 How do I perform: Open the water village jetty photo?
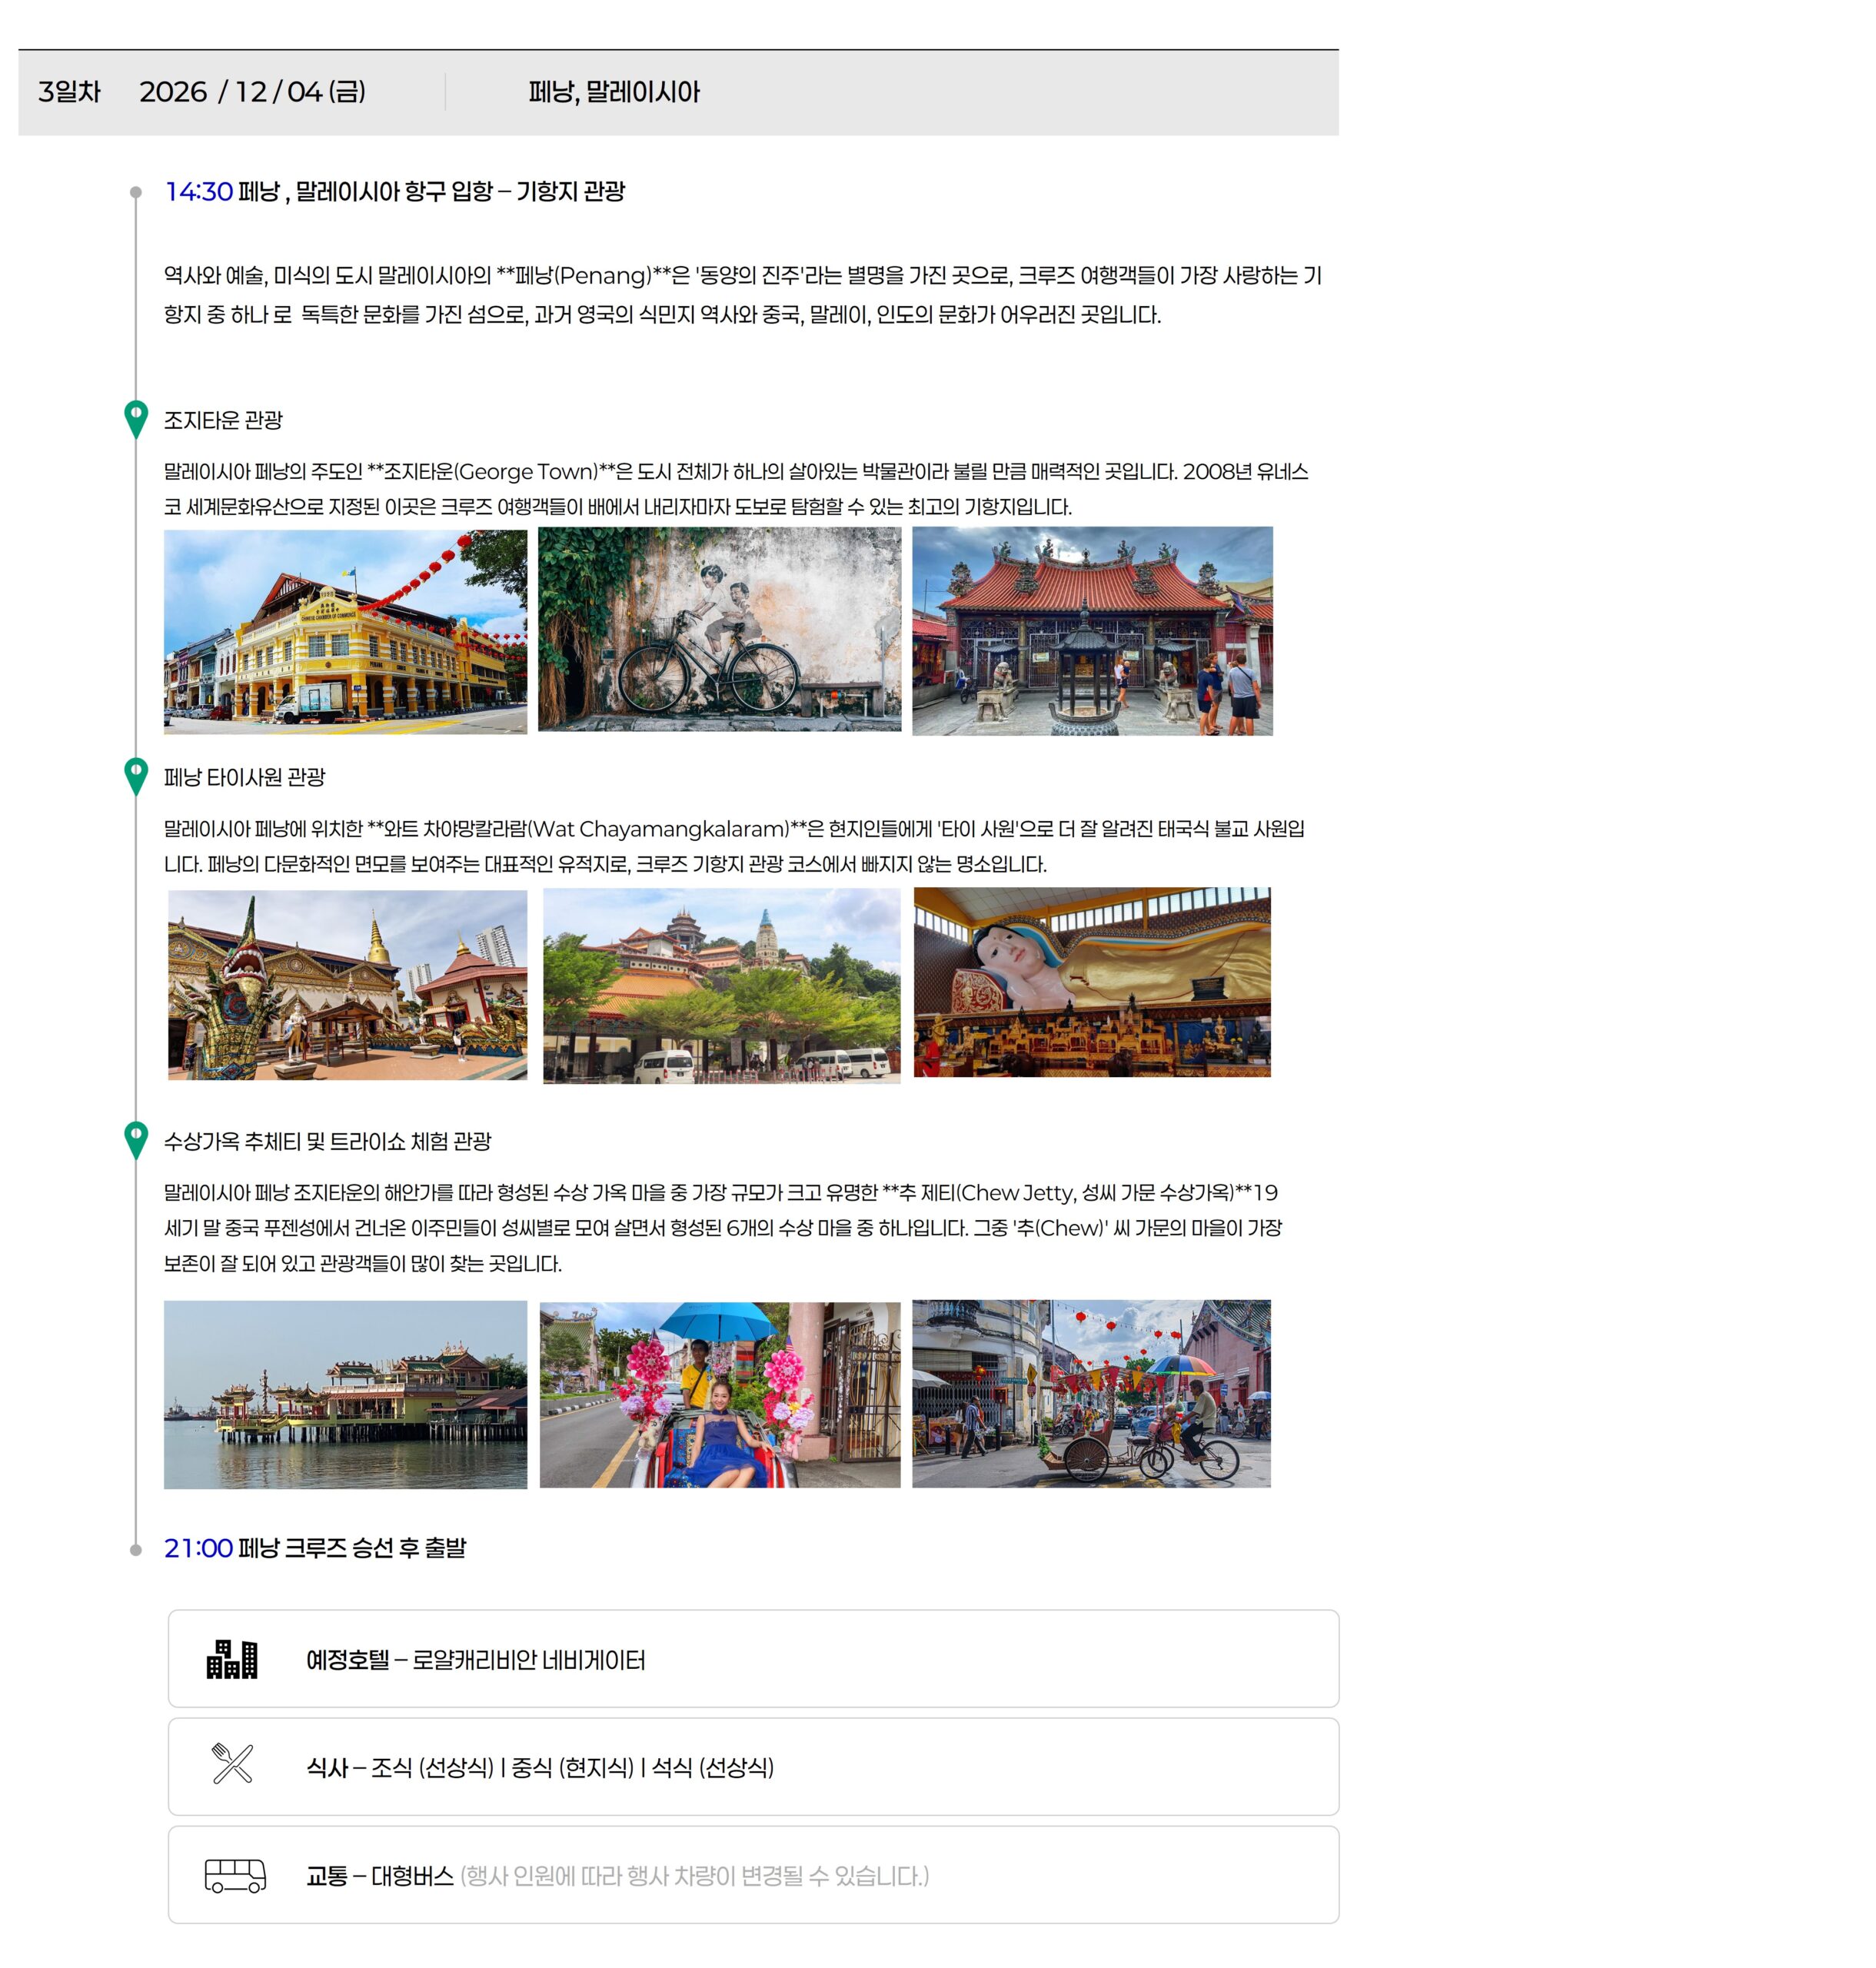[x=345, y=1394]
